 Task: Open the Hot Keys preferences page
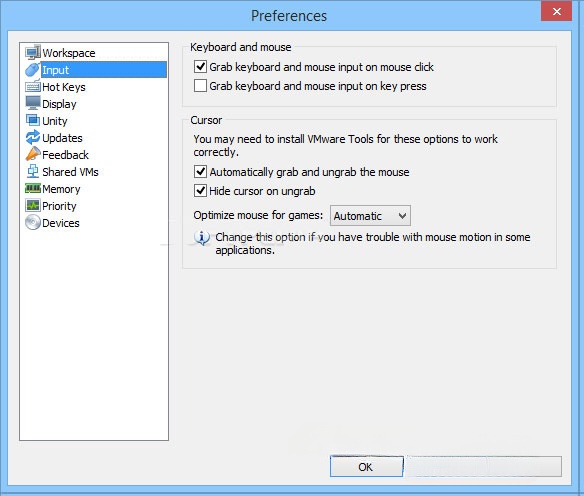[x=64, y=87]
